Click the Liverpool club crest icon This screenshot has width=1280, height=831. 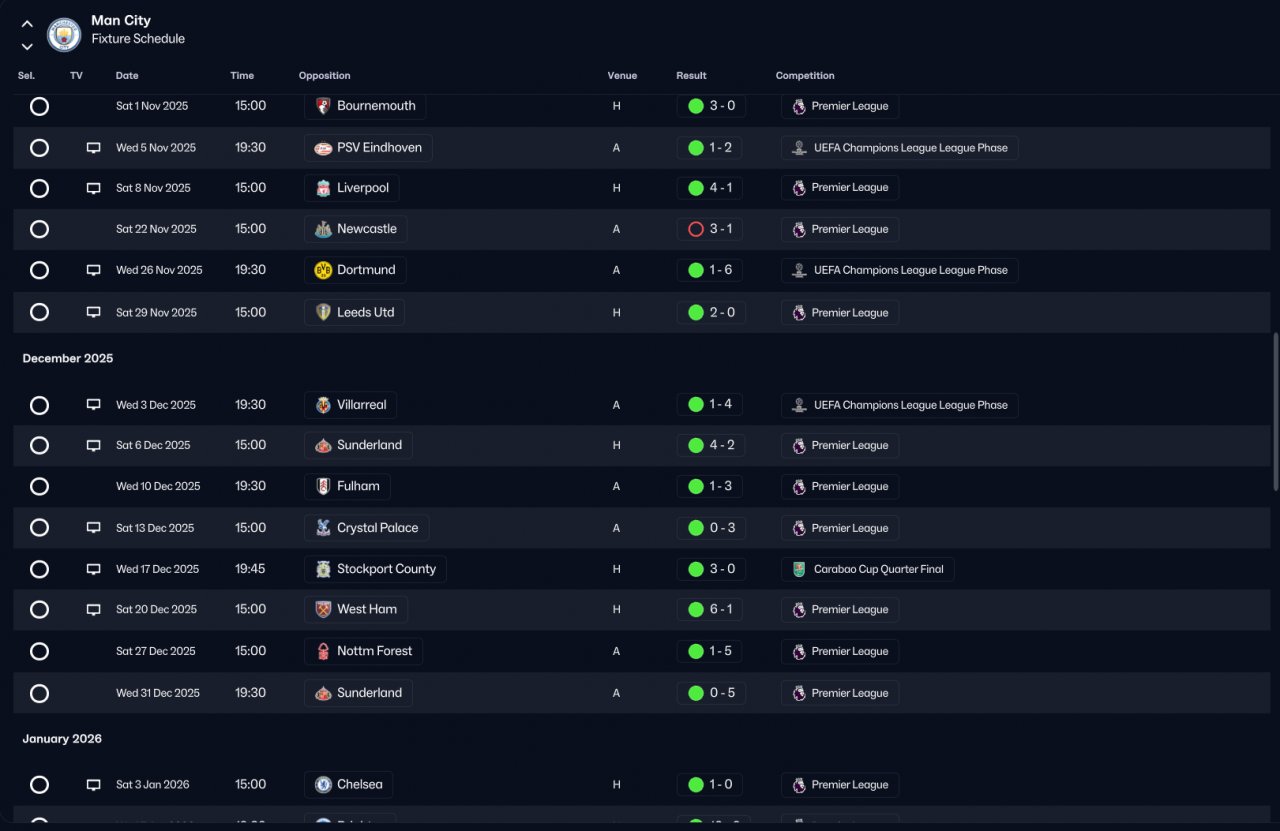323,188
